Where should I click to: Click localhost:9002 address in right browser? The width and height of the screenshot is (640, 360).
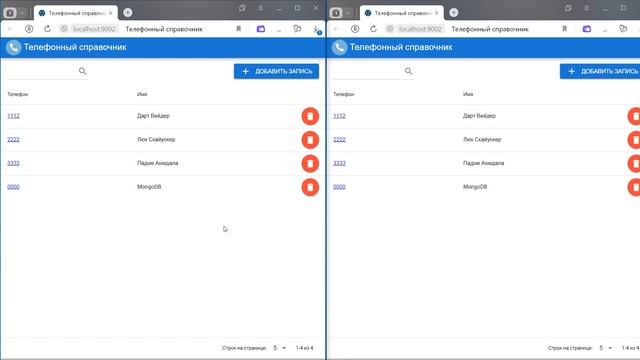click(x=420, y=29)
